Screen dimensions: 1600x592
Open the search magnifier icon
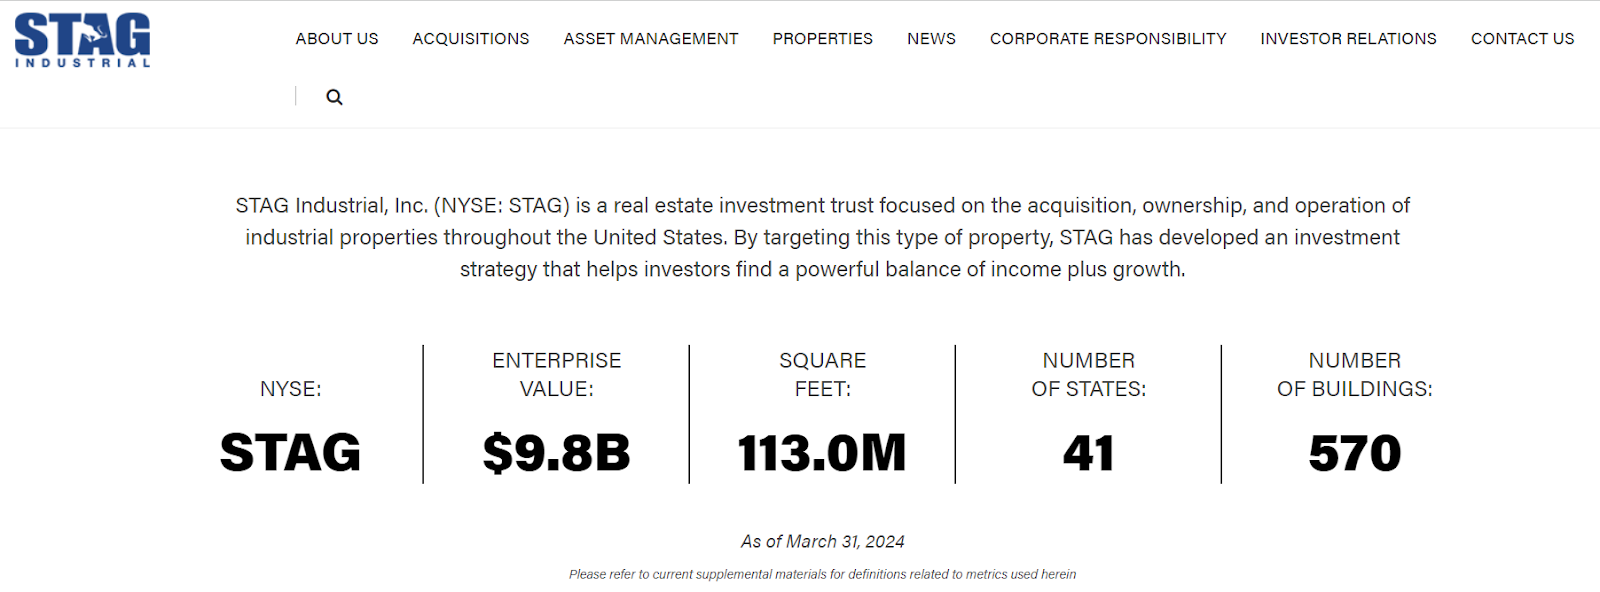(x=334, y=97)
